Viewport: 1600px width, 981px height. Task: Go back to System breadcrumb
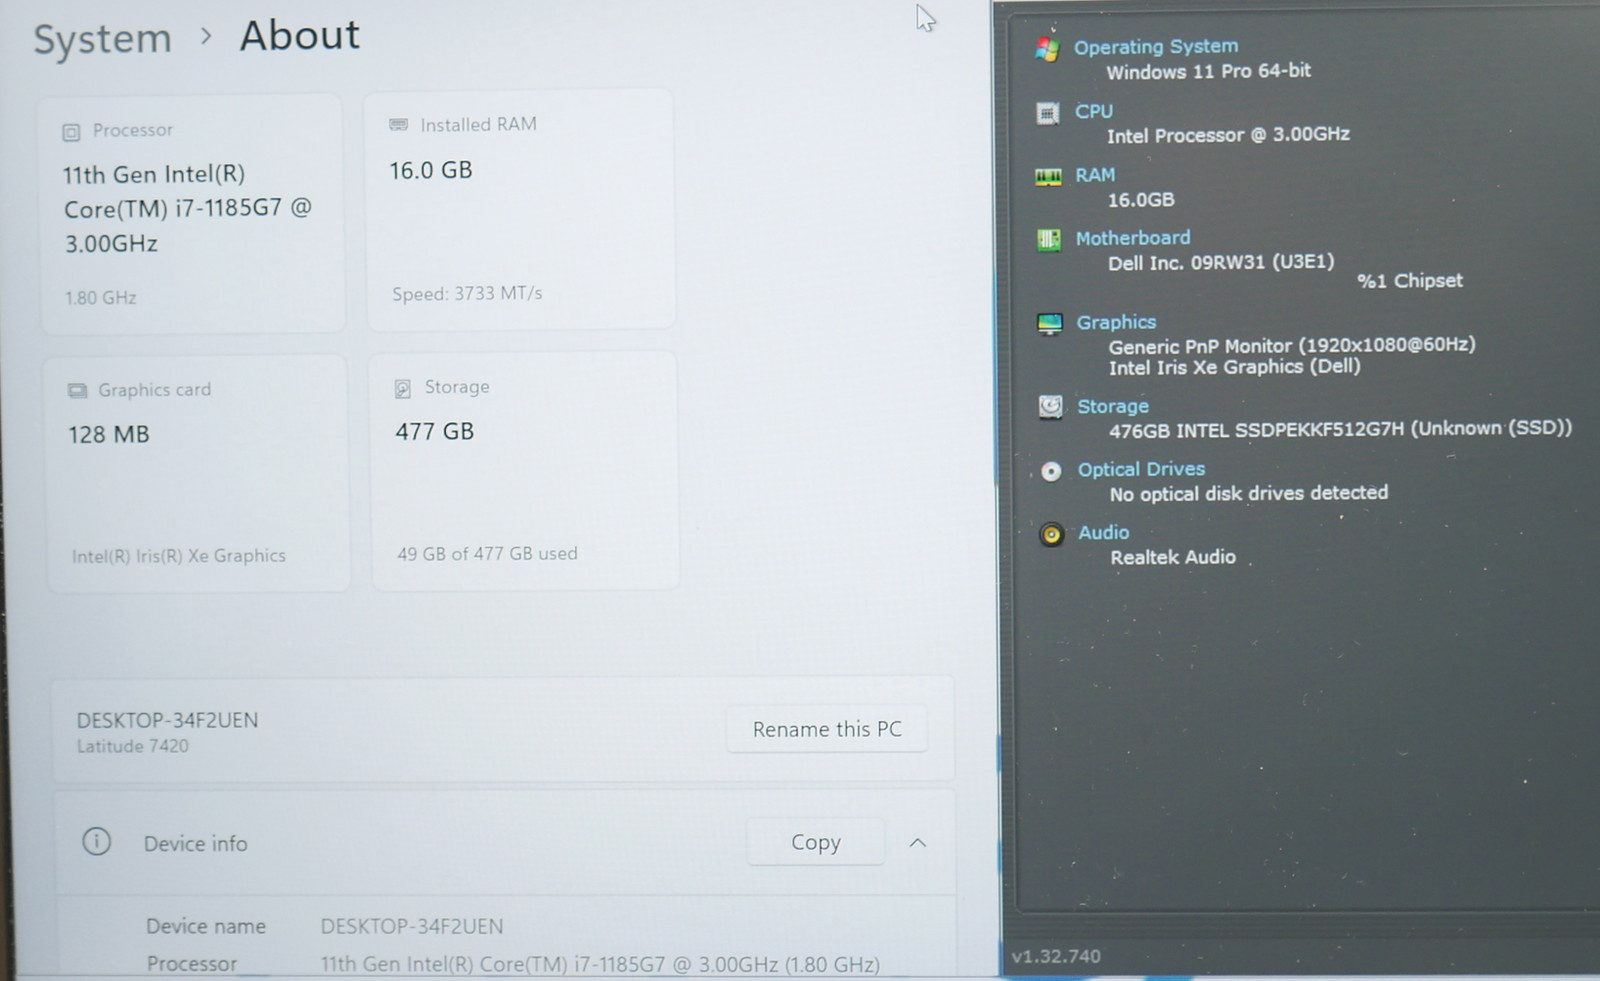pos(103,39)
